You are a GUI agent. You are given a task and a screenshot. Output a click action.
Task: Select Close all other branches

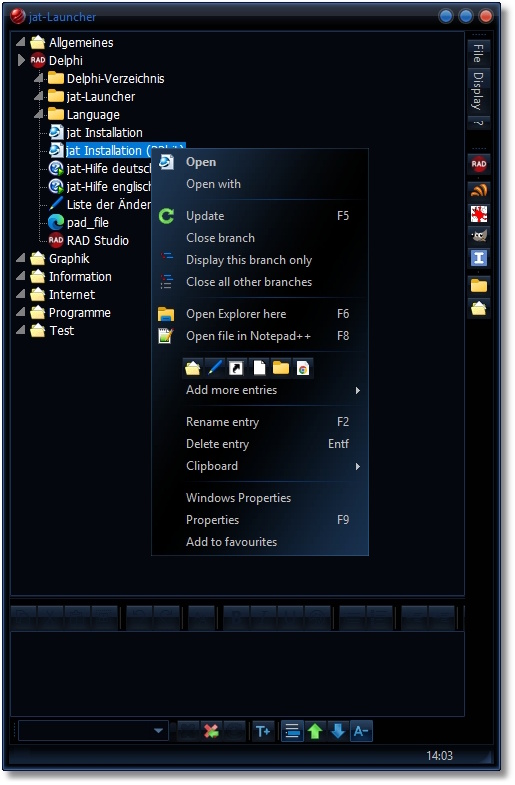coord(260,282)
